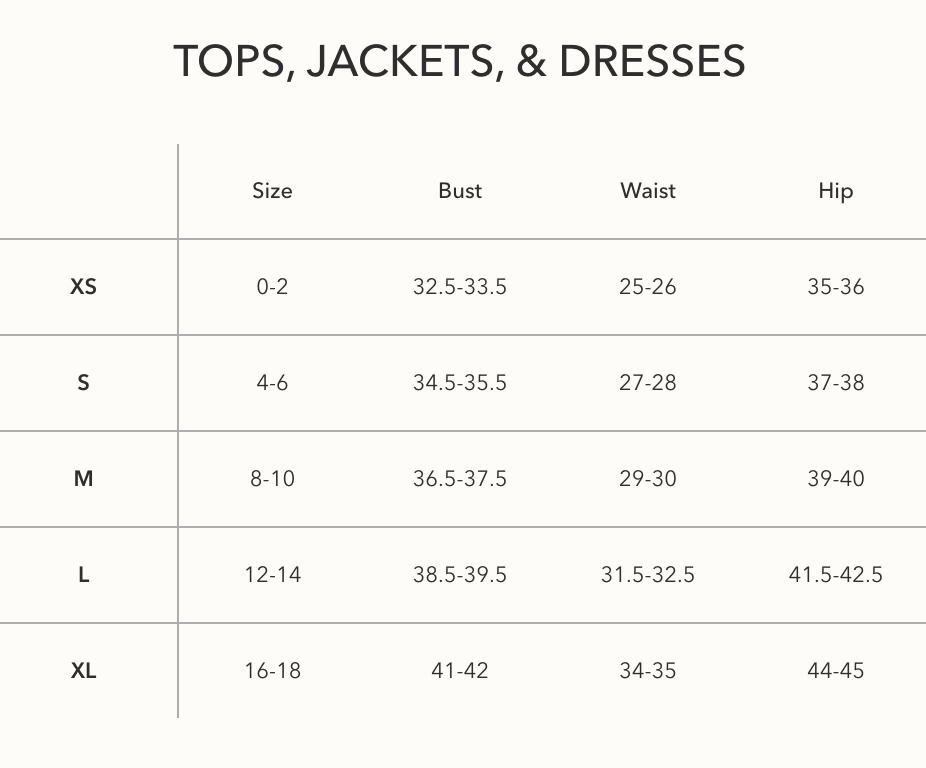
Task: Click the XL row label
Action: tap(83, 671)
